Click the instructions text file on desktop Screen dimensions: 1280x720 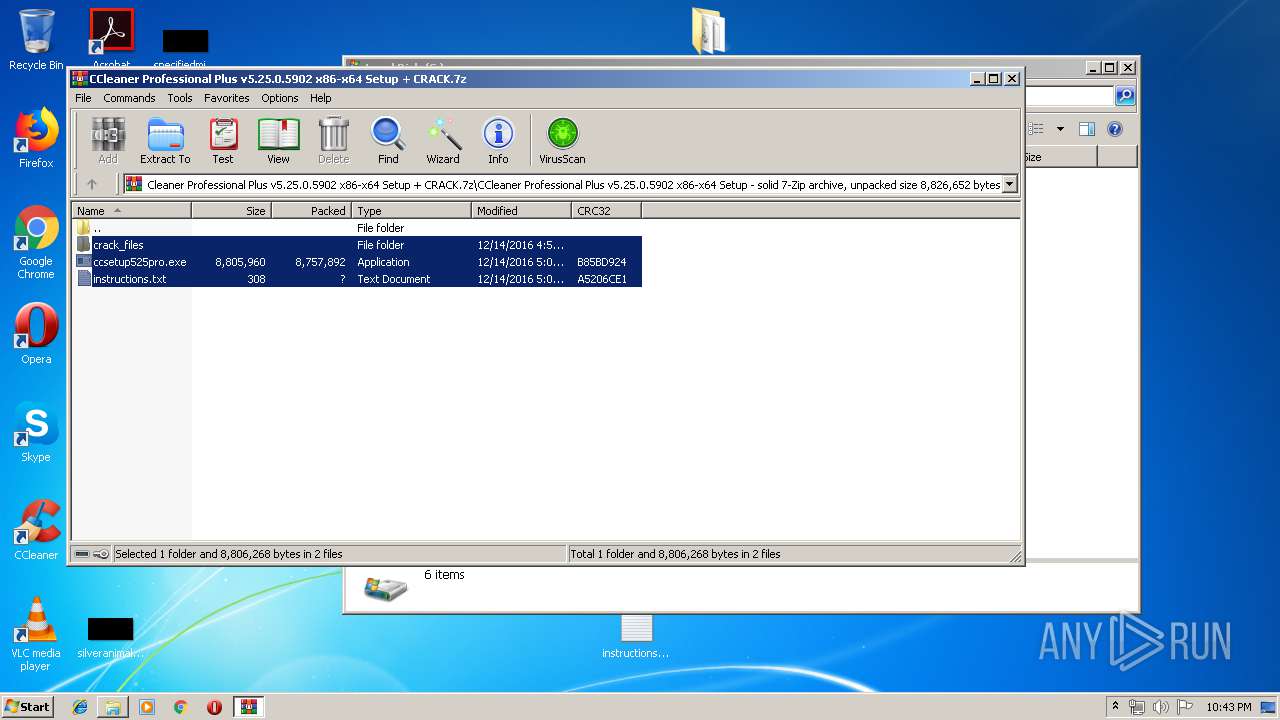(636, 637)
